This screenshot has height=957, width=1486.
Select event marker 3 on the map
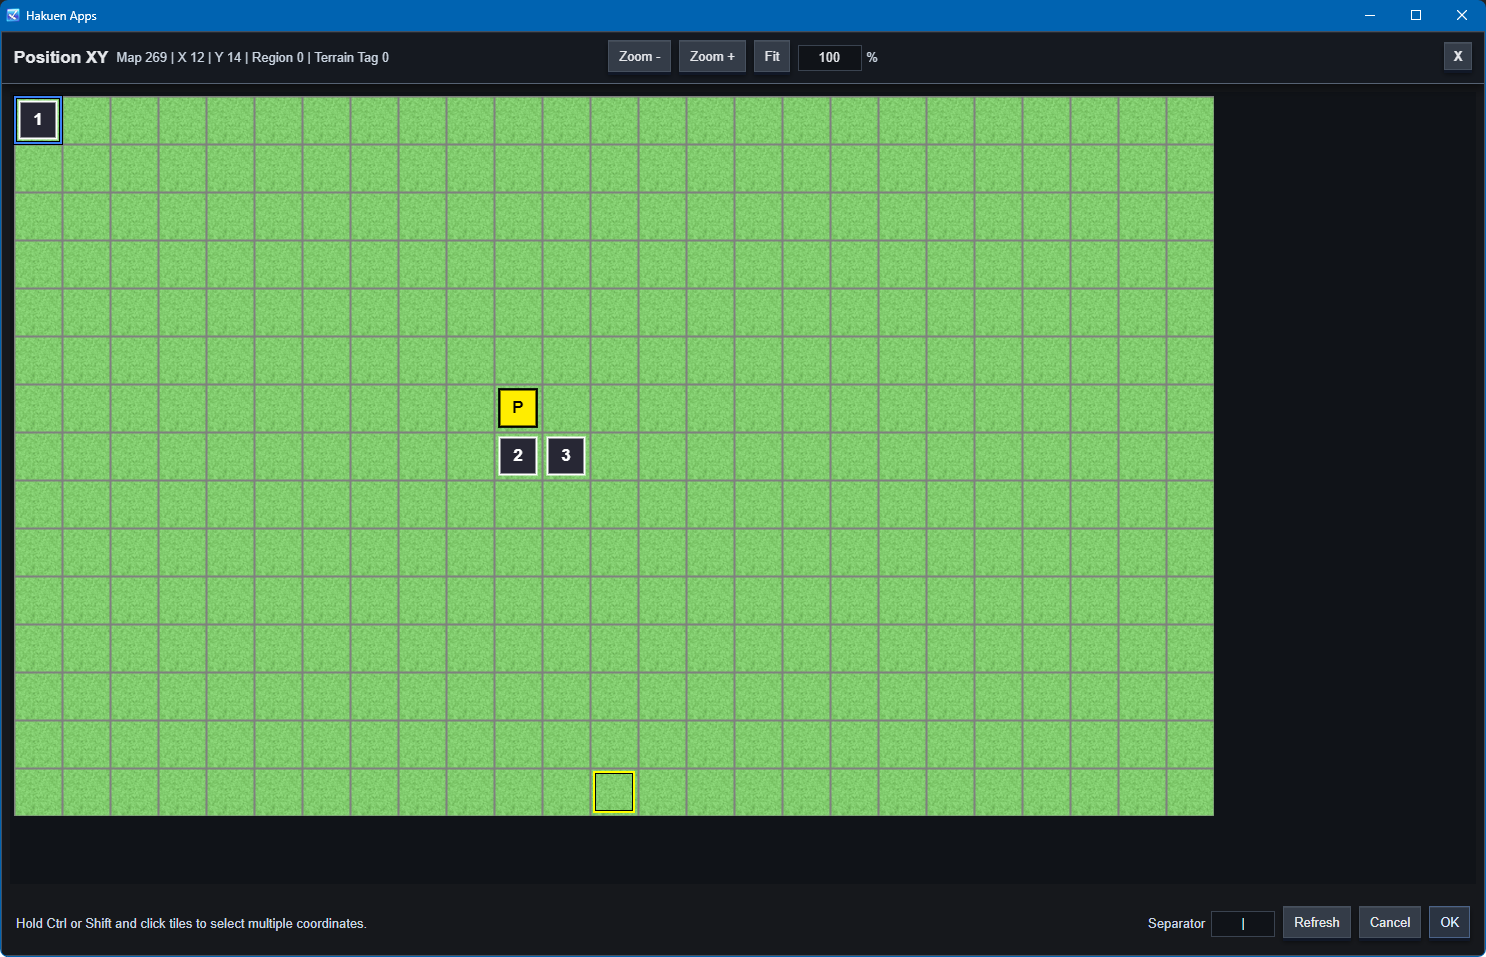point(566,456)
